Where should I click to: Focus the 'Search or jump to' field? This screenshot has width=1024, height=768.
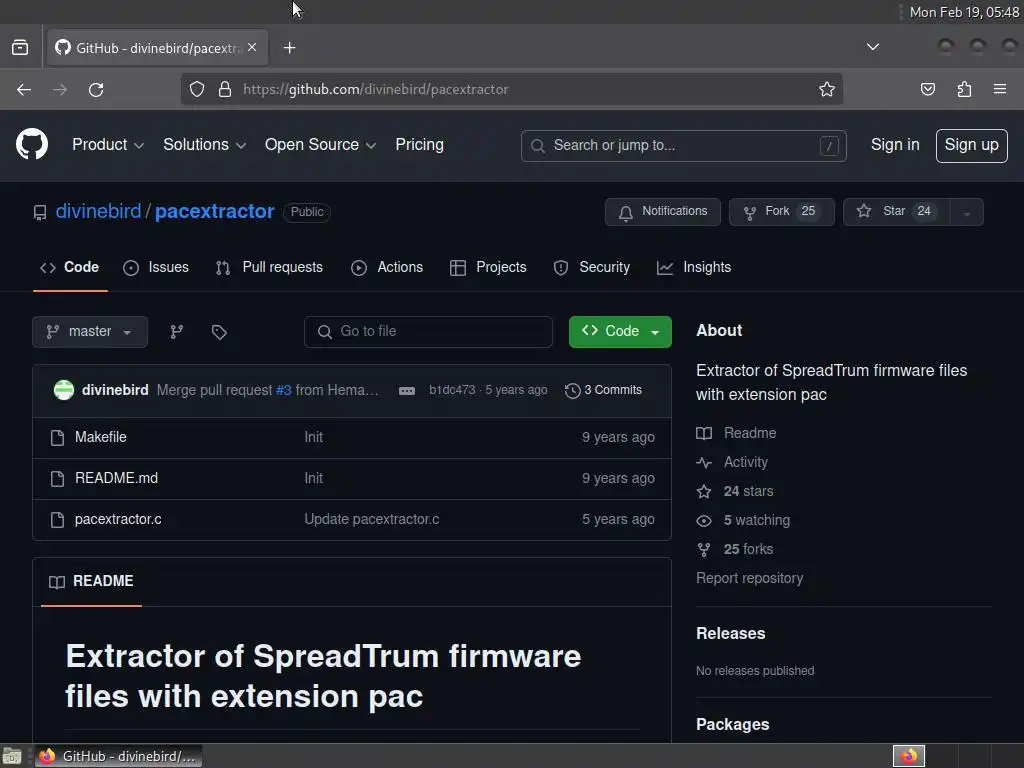(683, 146)
